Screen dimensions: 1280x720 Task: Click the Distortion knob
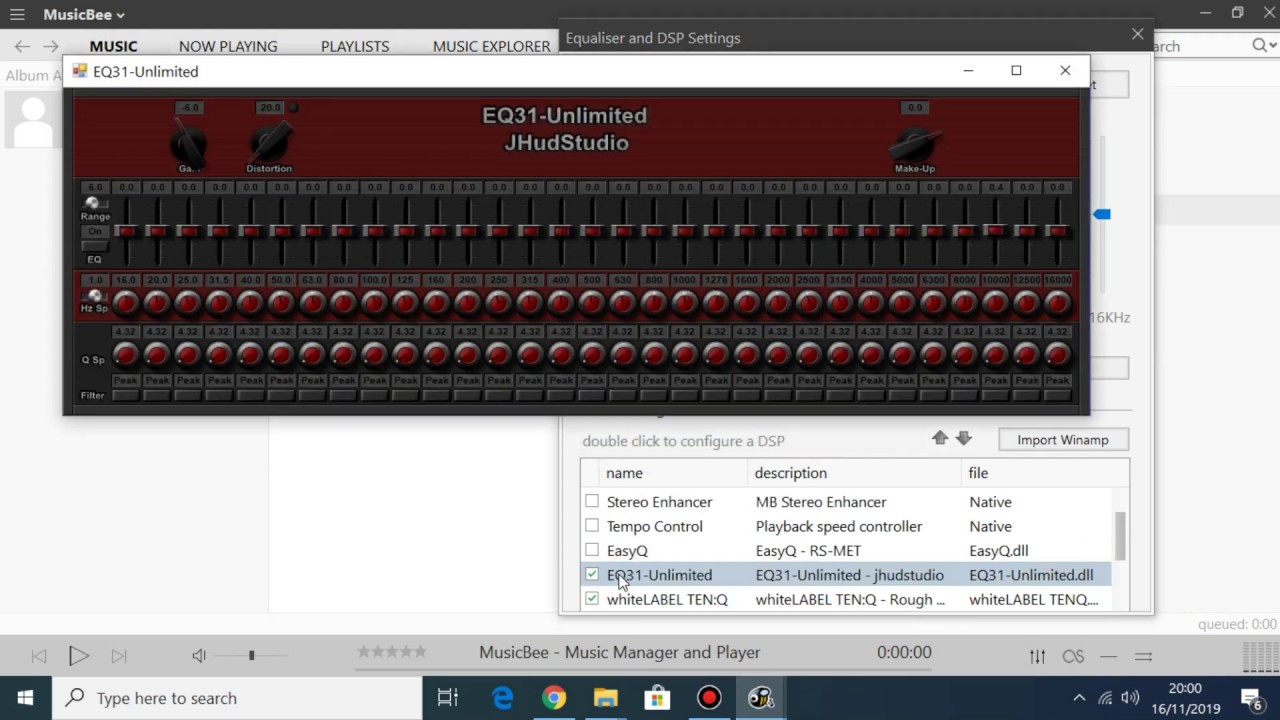[270, 141]
